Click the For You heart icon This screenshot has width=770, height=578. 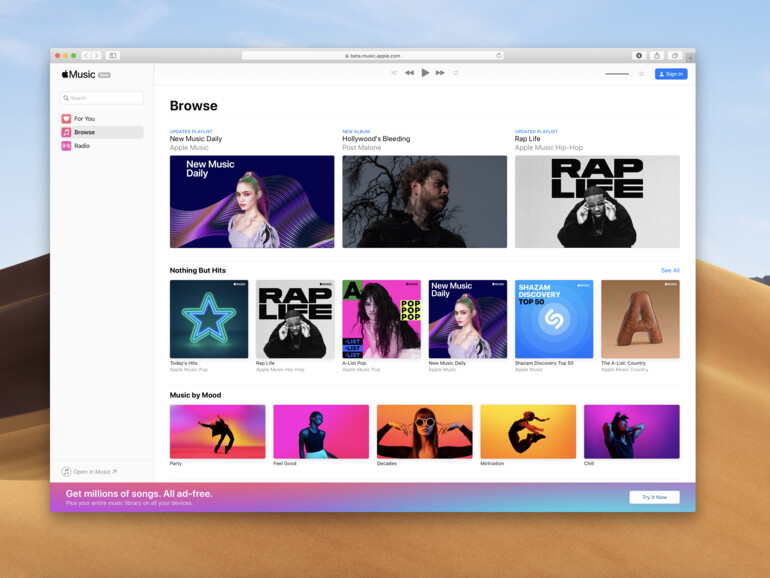(66, 118)
